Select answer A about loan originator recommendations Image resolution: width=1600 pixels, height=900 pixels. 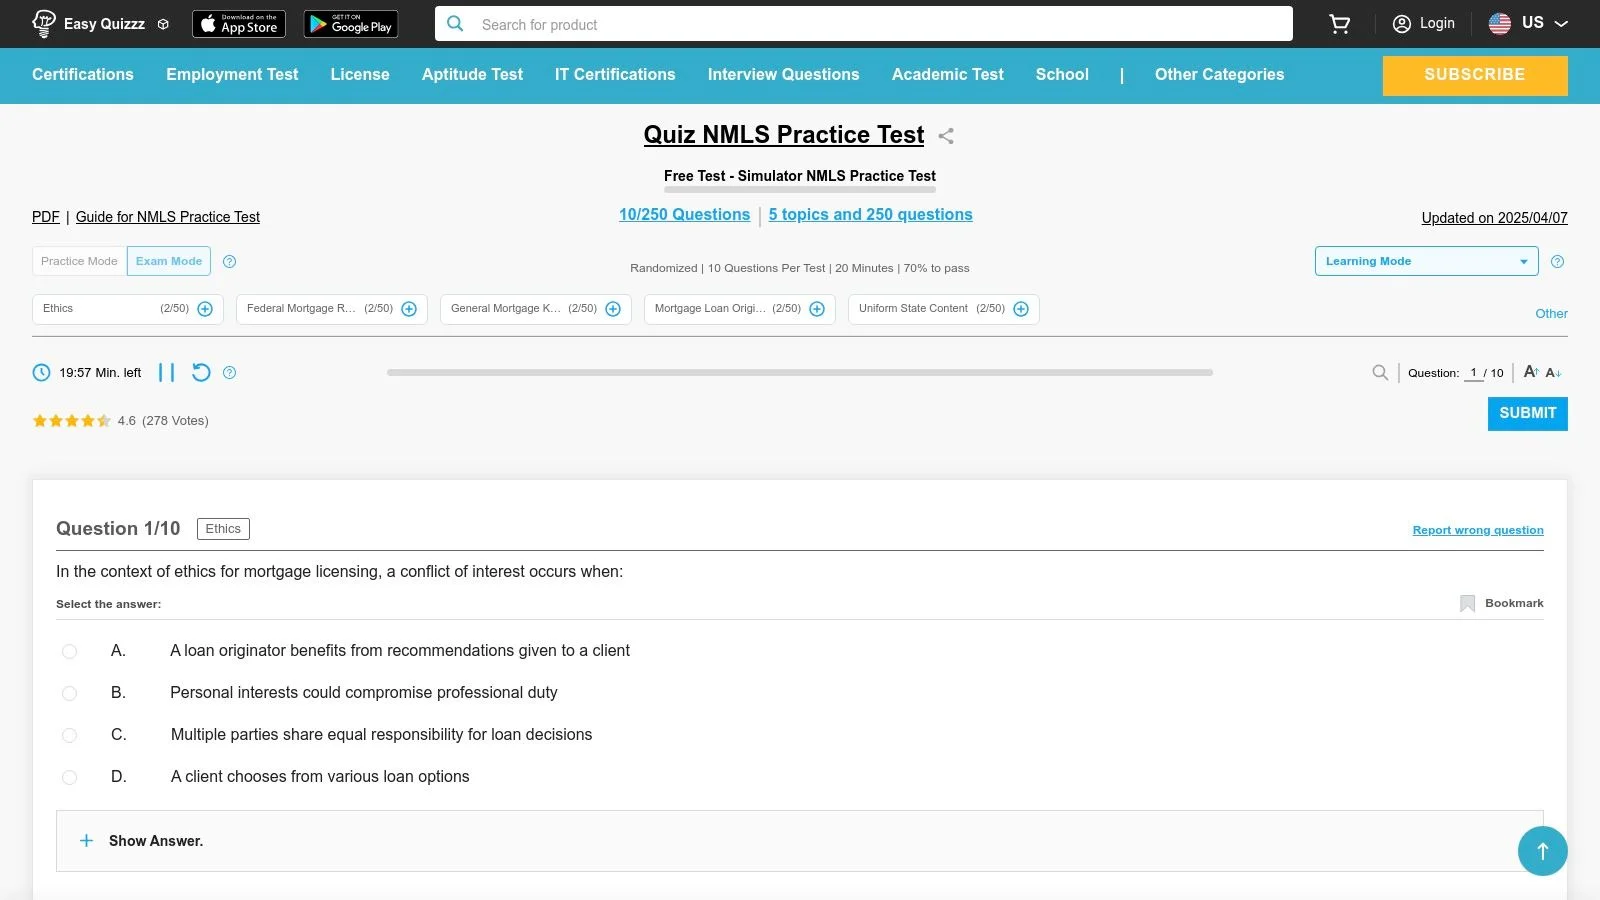[69, 651]
